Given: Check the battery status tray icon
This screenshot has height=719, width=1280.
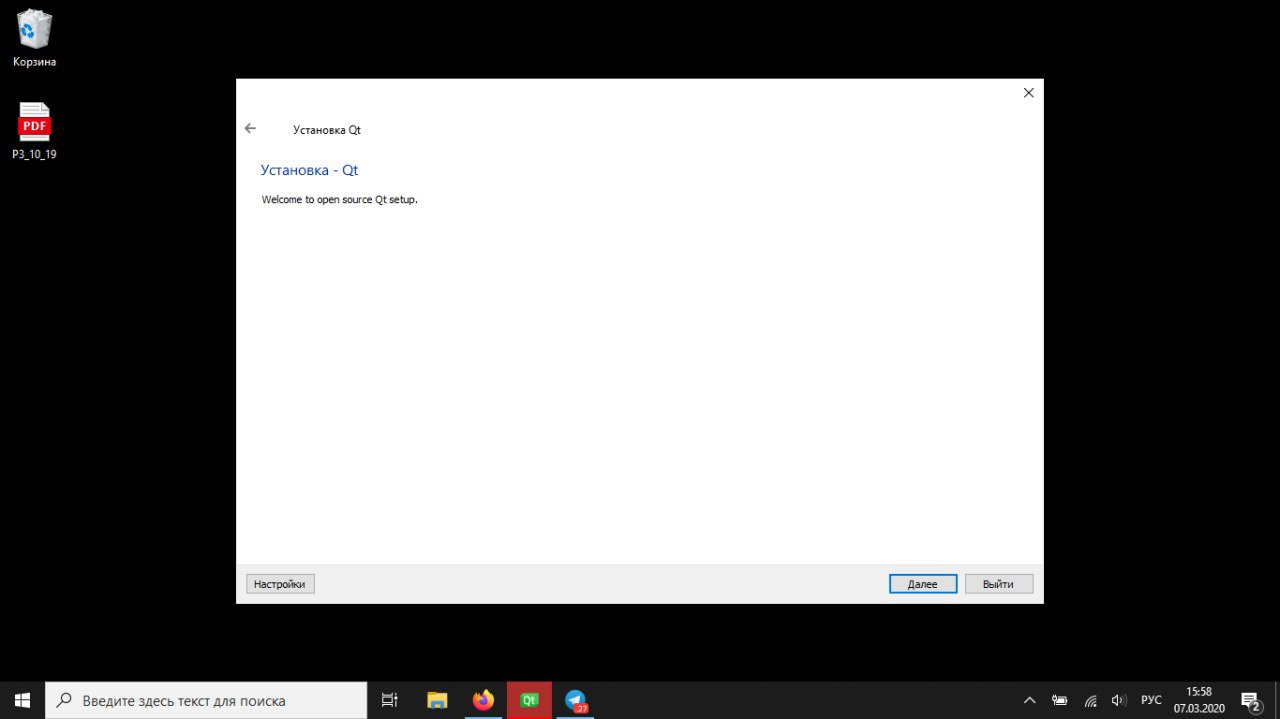Looking at the screenshot, I should coord(1060,700).
